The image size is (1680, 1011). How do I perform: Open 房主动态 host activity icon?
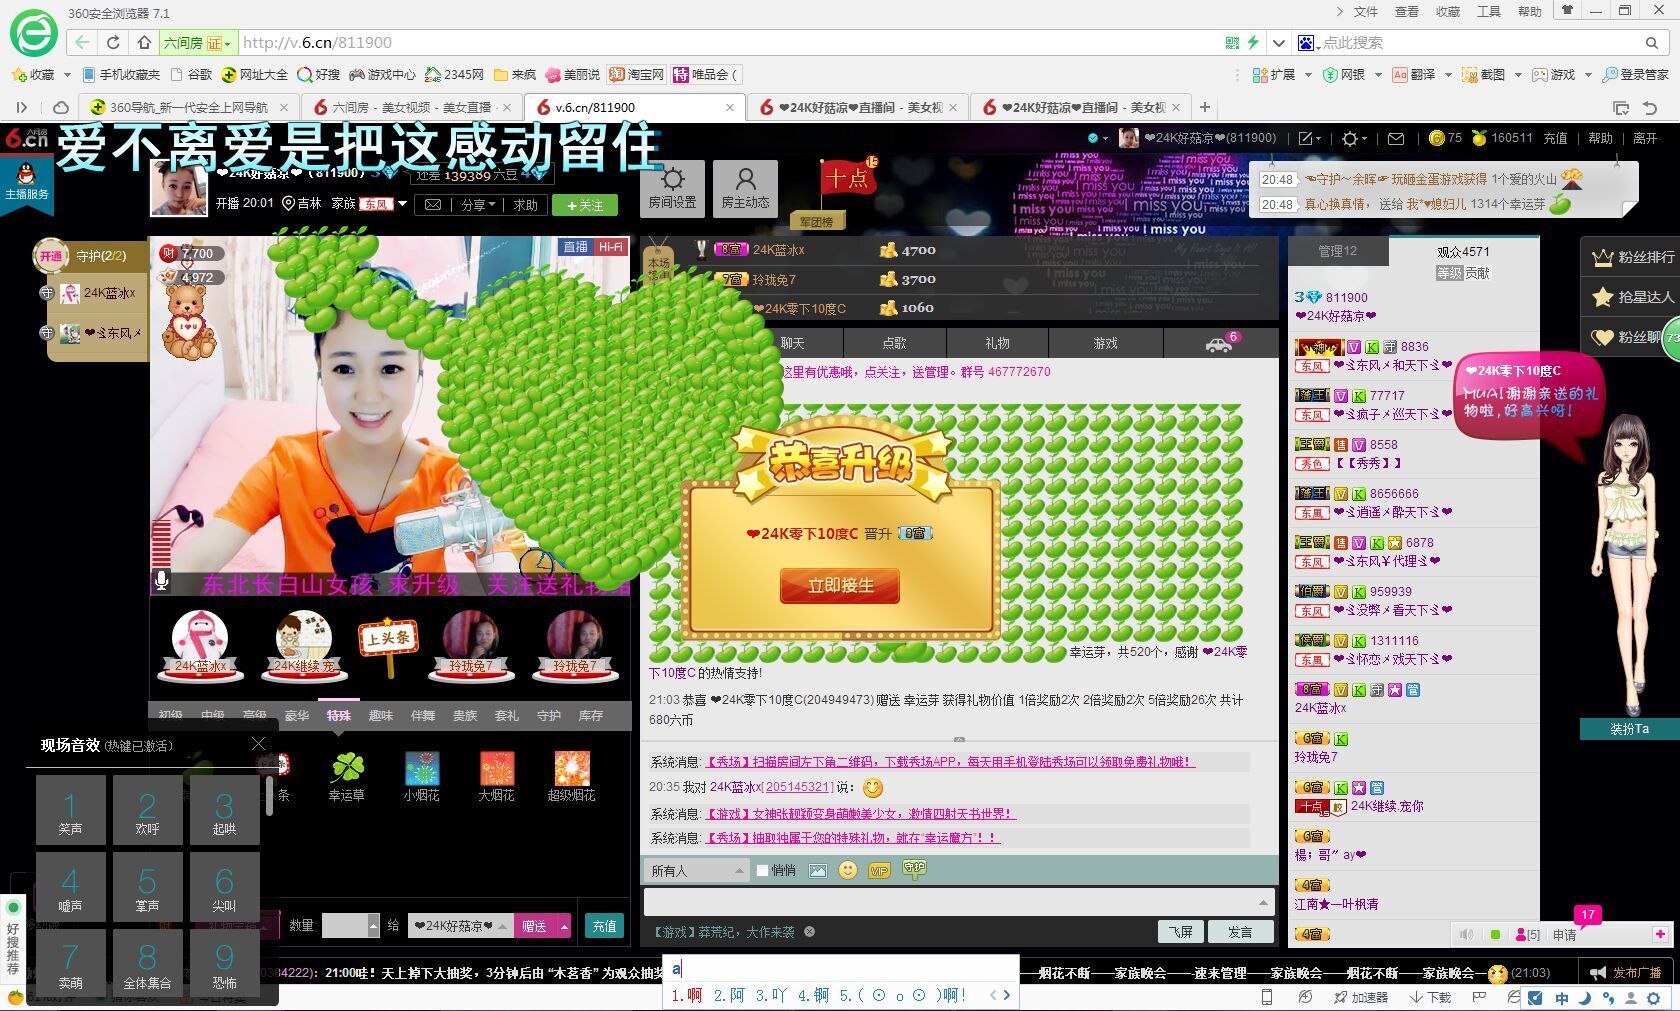tap(745, 187)
